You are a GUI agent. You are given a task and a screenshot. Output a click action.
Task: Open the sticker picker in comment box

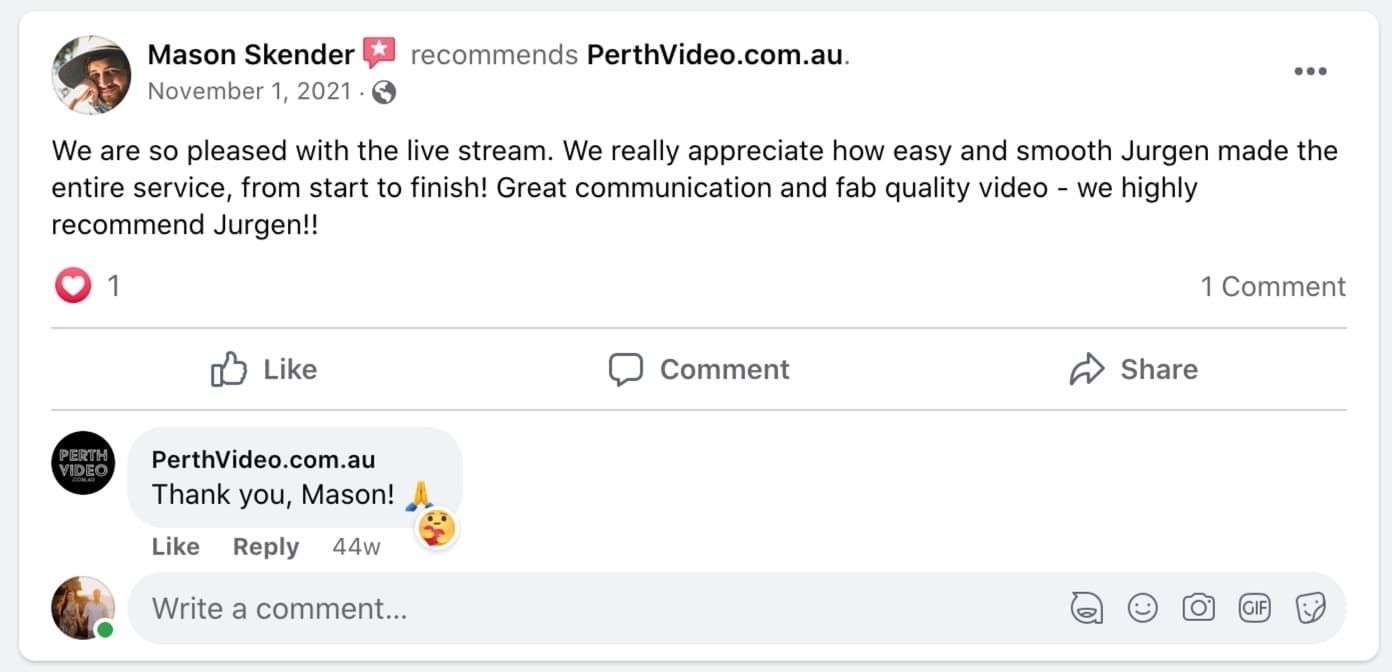[1310, 607]
